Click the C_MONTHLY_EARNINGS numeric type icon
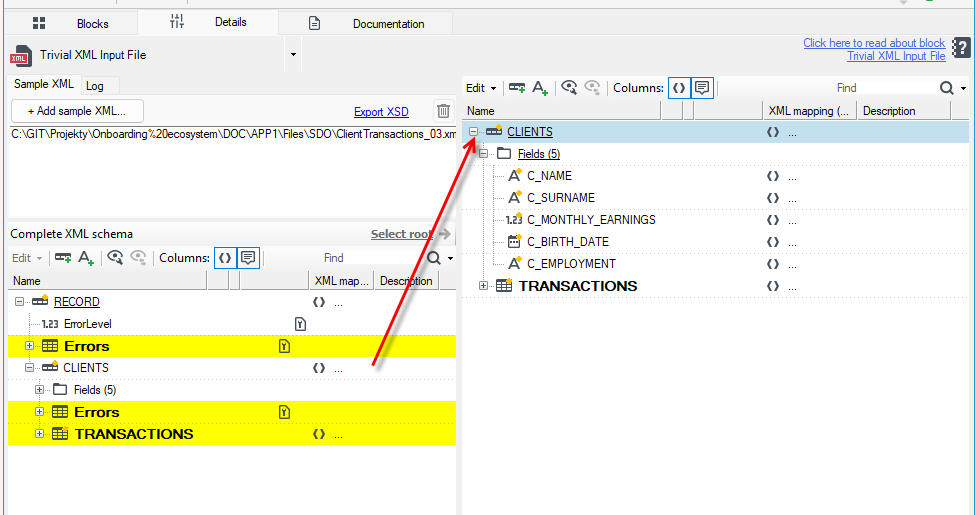975x515 pixels. coord(514,220)
